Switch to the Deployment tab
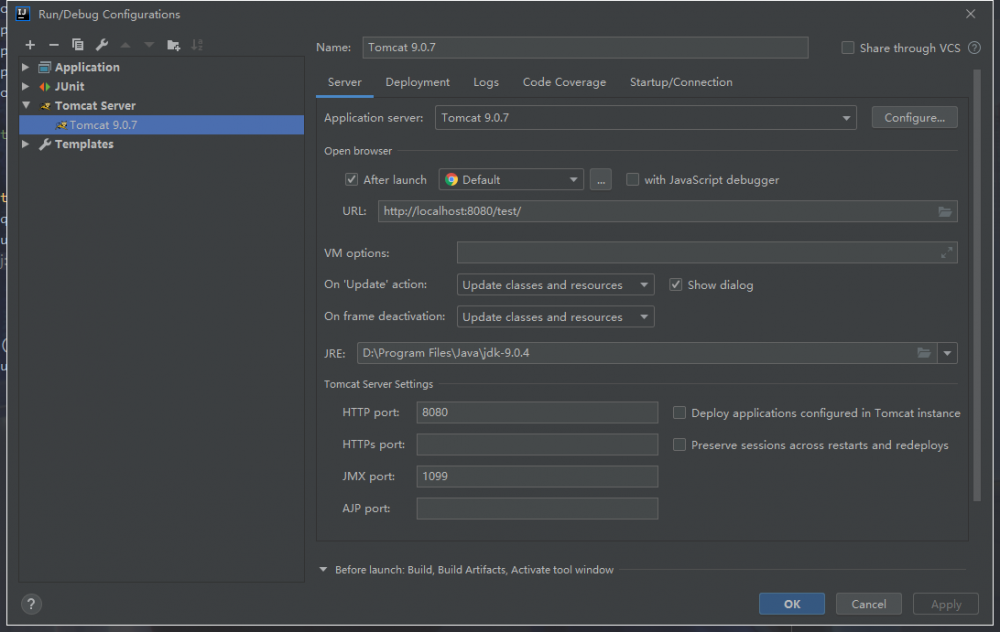The width and height of the screenshot is (1000, 632). (417, 82)
